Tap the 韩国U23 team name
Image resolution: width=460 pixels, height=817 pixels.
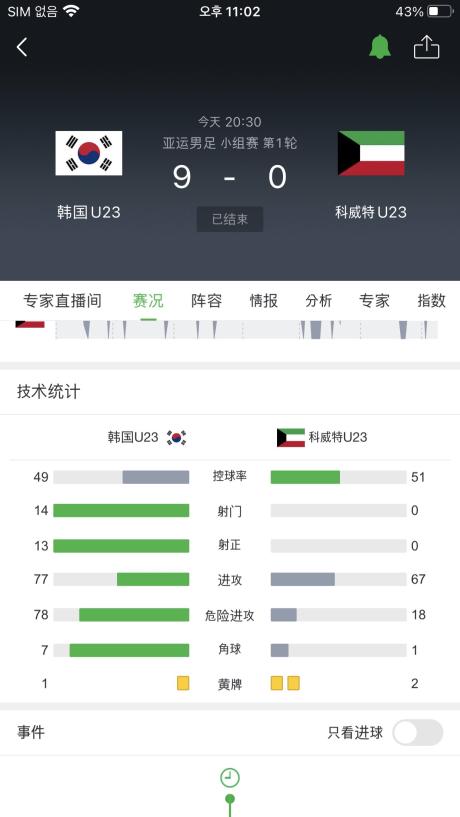click(89, 212)
